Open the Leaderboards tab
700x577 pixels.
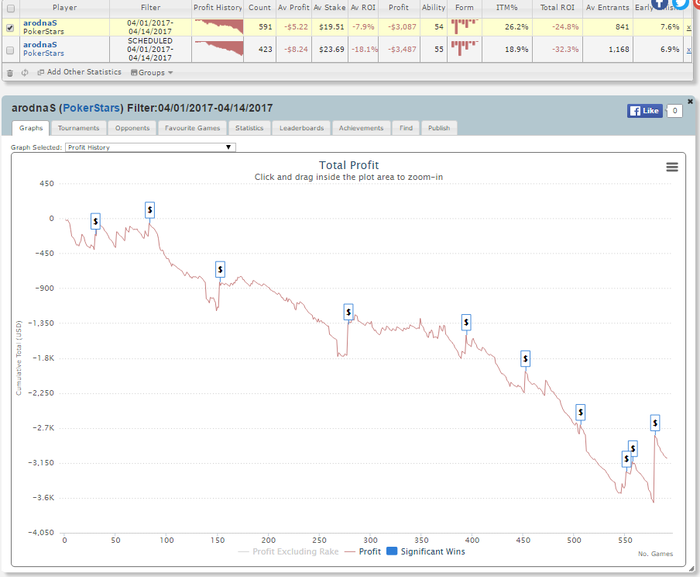pyautogui.click(x=301, y=128)
